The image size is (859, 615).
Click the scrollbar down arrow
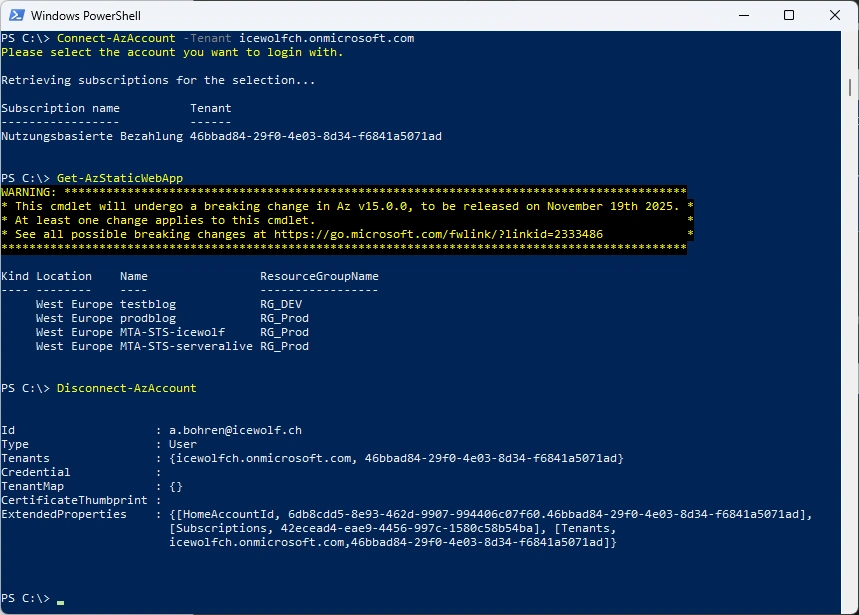[850, 607]
